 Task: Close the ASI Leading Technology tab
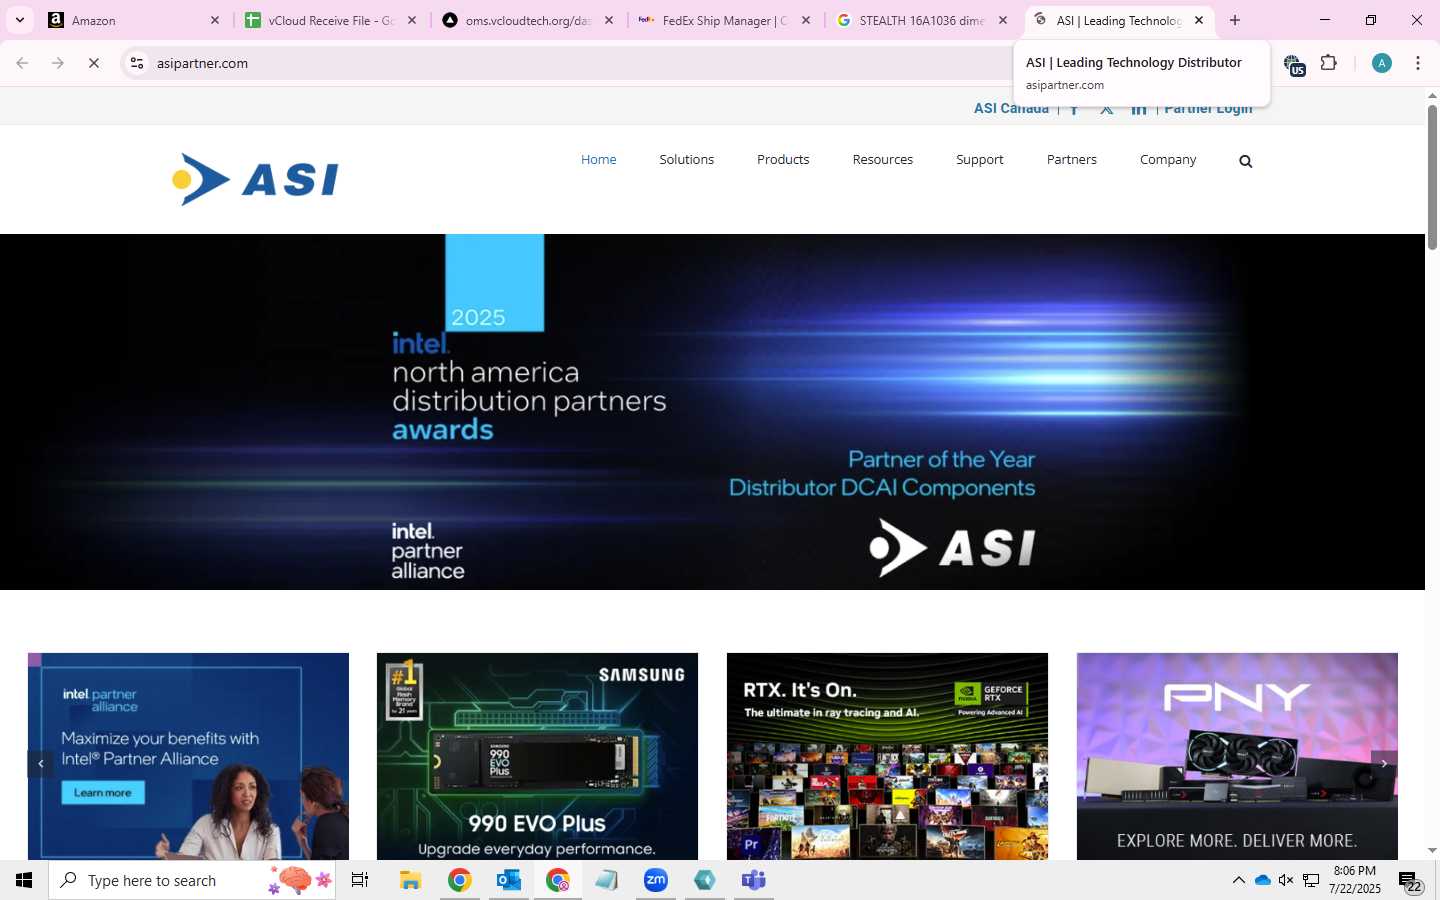pyautogui.click(x=1199, y=20)
